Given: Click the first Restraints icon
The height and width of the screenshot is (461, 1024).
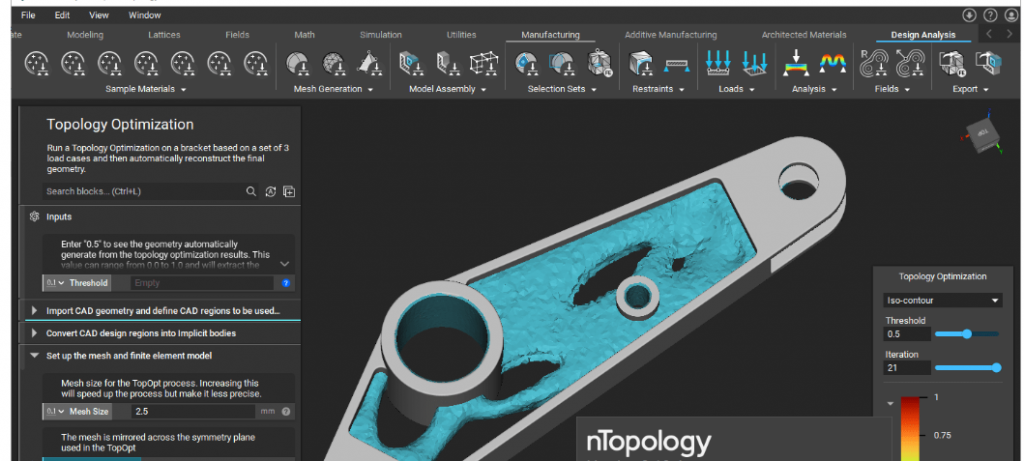Looking at the screenshot, I should tap(640, 64).
